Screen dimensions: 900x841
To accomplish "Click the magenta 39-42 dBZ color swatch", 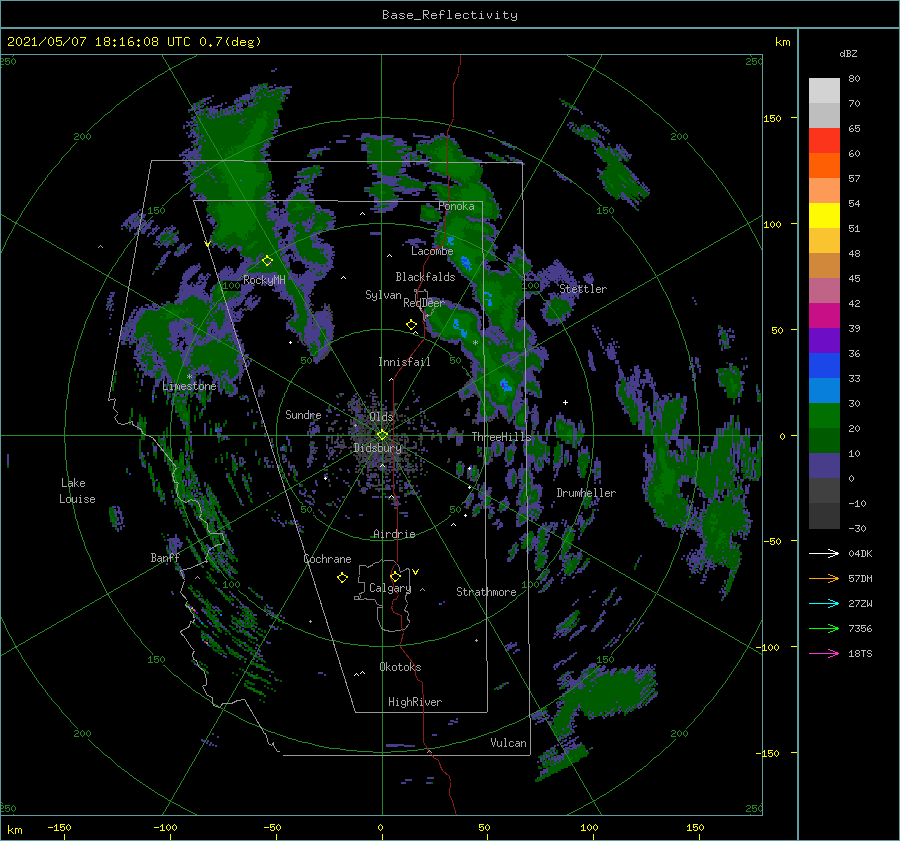I will click(824, 316).
